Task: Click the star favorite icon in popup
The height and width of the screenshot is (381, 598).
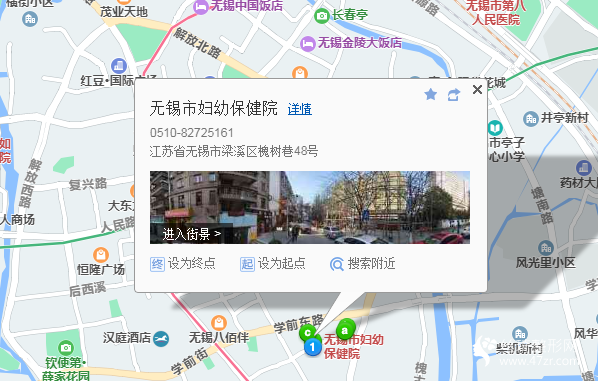Action: [431, 94]
